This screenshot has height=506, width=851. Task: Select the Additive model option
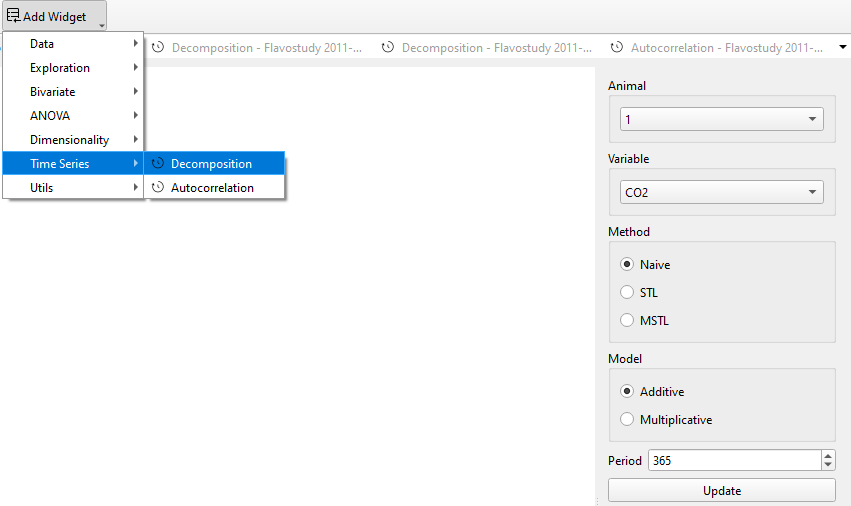[628, 392]
